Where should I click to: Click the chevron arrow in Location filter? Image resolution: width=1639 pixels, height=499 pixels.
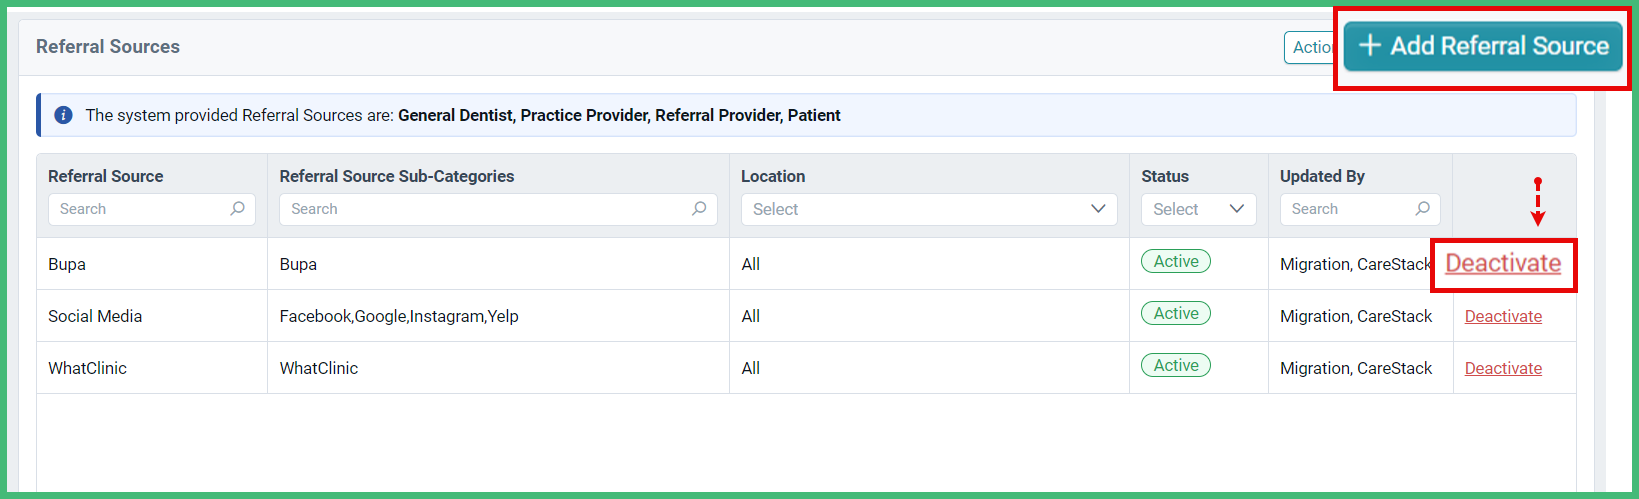[1098, 209]
